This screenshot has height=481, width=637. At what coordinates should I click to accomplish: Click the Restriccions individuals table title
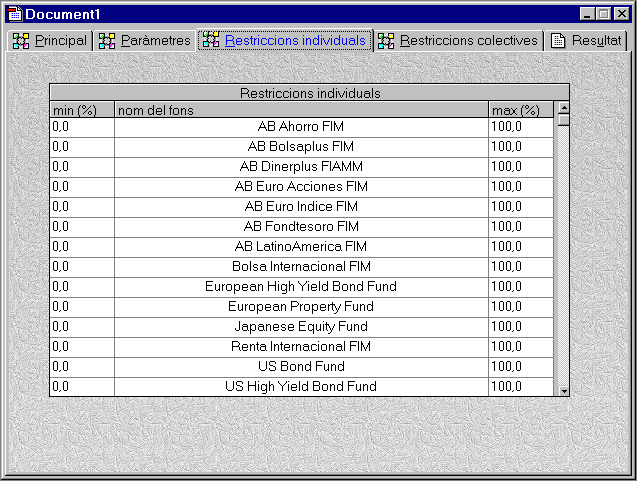pyautogui.click(x=310, y=93)
